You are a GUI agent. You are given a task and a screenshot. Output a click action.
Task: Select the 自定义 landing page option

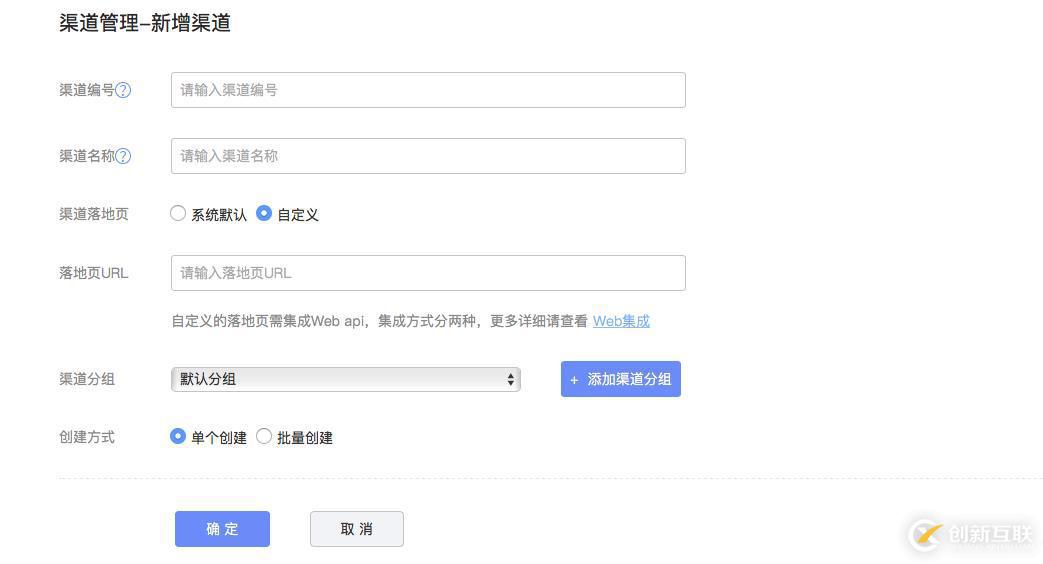point(264,213)
